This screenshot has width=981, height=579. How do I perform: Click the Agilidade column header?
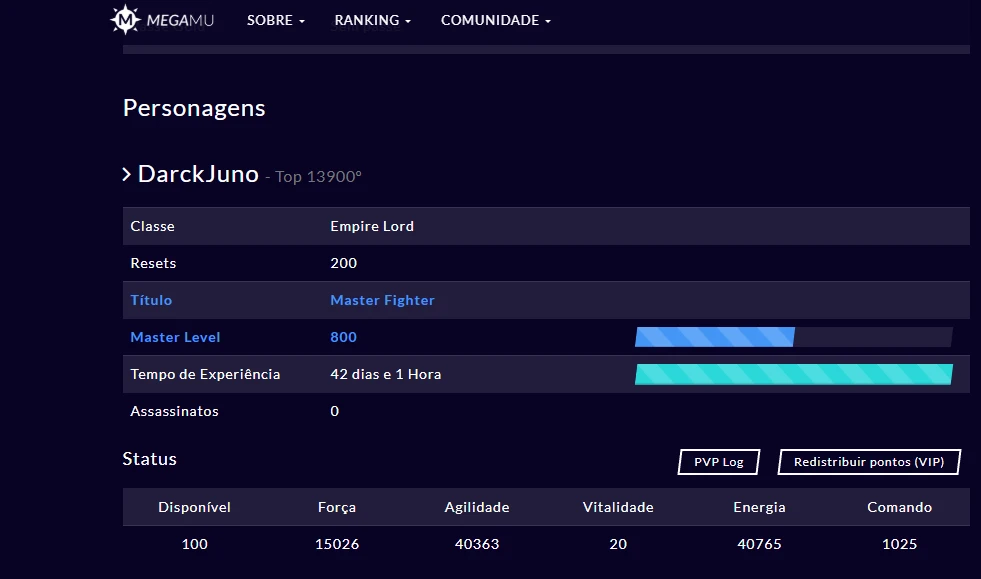(477, 507)
